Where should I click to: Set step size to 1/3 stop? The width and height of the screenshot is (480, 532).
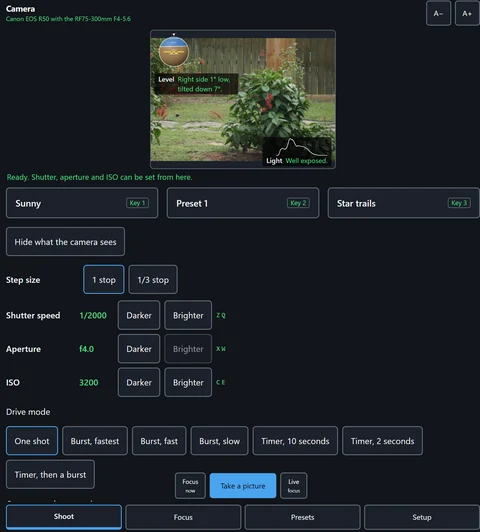153,280
